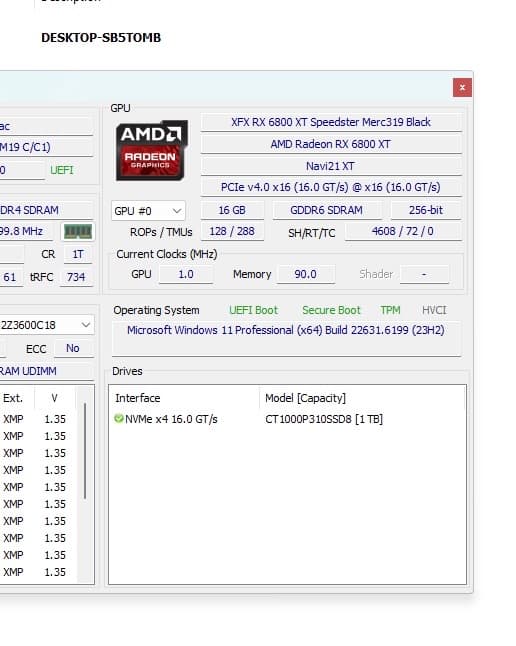Select the AMD Radeon RX 6800 XT field
Viewport: 516px width, 646px height.
tap(331, 144)
